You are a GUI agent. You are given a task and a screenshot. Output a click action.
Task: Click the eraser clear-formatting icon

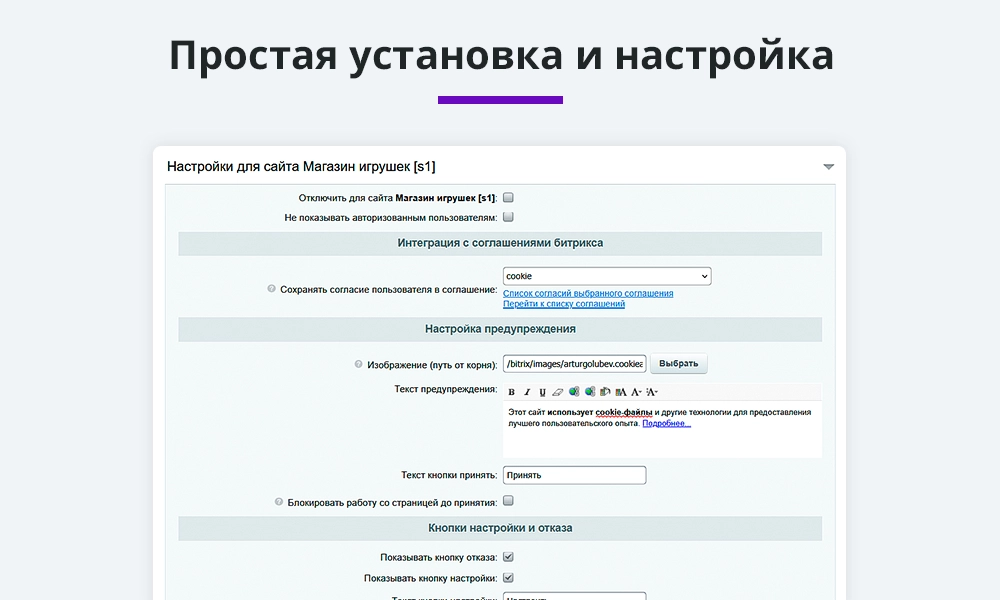558,392
